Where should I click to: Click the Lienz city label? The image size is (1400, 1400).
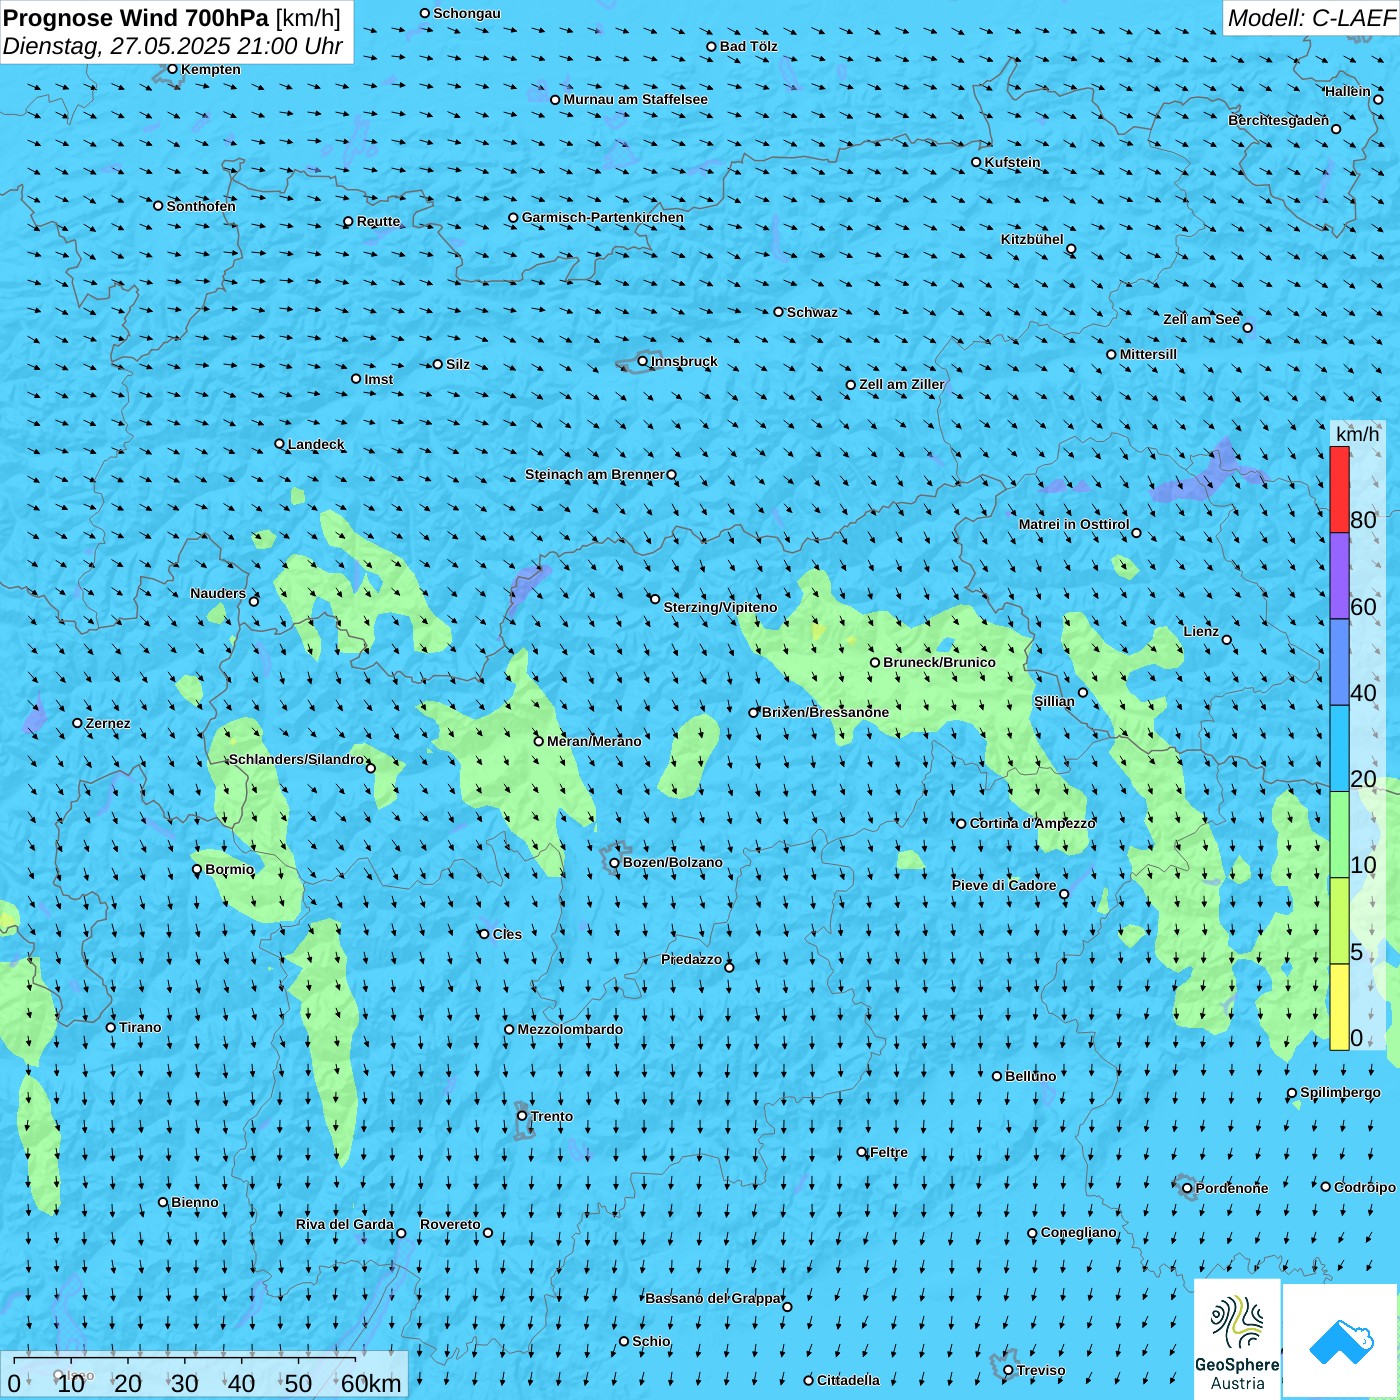1201,631
